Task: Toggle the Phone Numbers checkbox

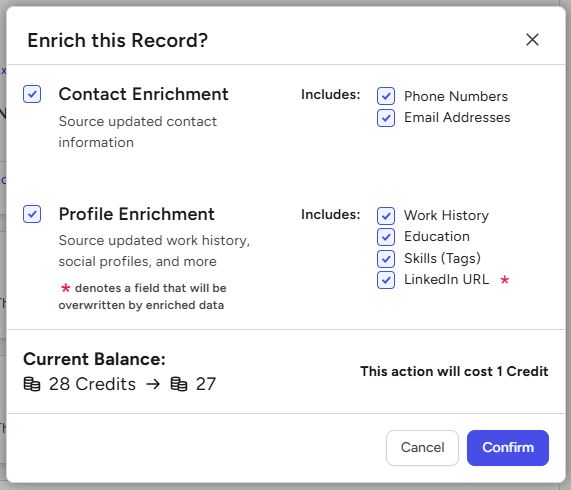Action: point(386,96)
